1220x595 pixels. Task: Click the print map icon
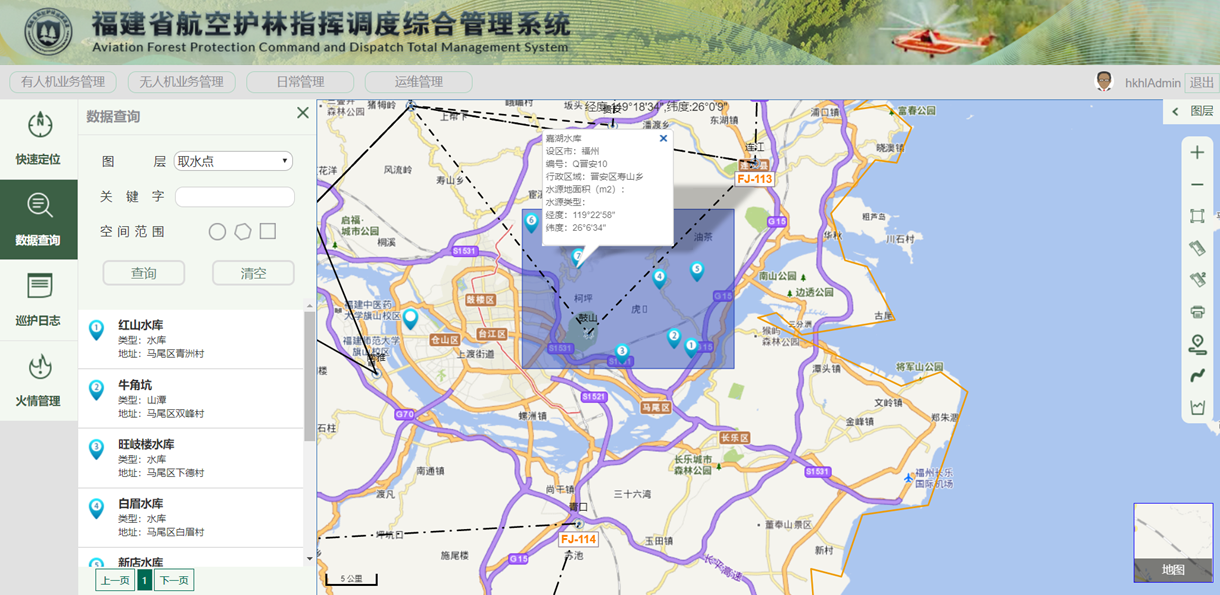1197,312
